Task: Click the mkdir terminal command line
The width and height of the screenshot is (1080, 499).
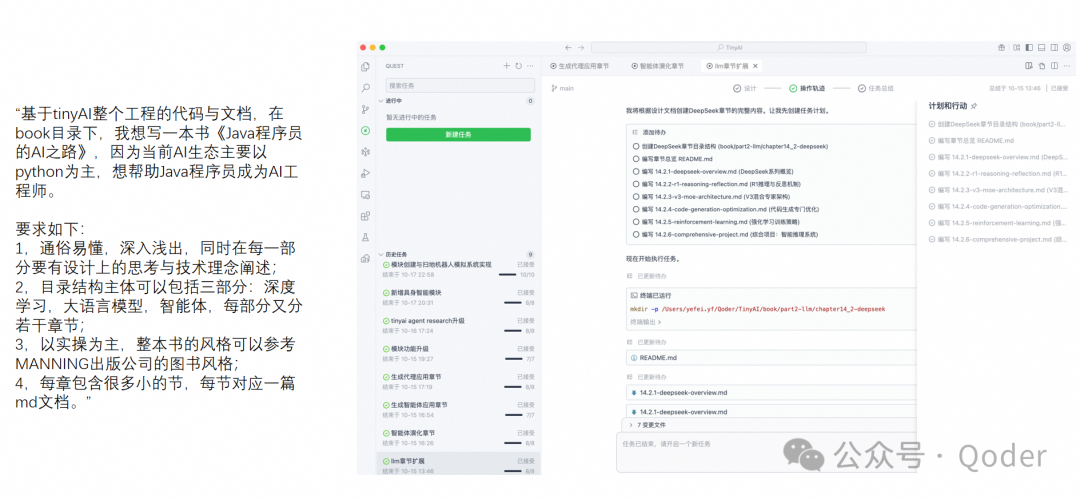Action: click(x=757, y=308)
